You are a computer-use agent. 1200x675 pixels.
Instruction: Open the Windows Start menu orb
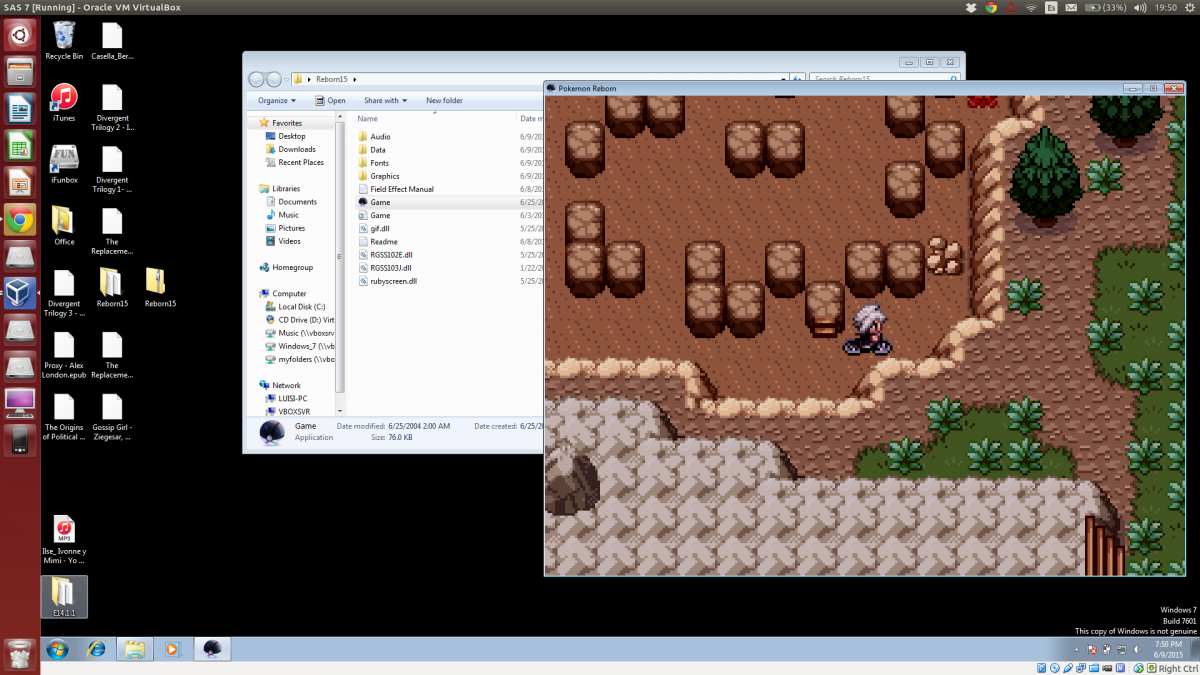click(x=57, y=649)
